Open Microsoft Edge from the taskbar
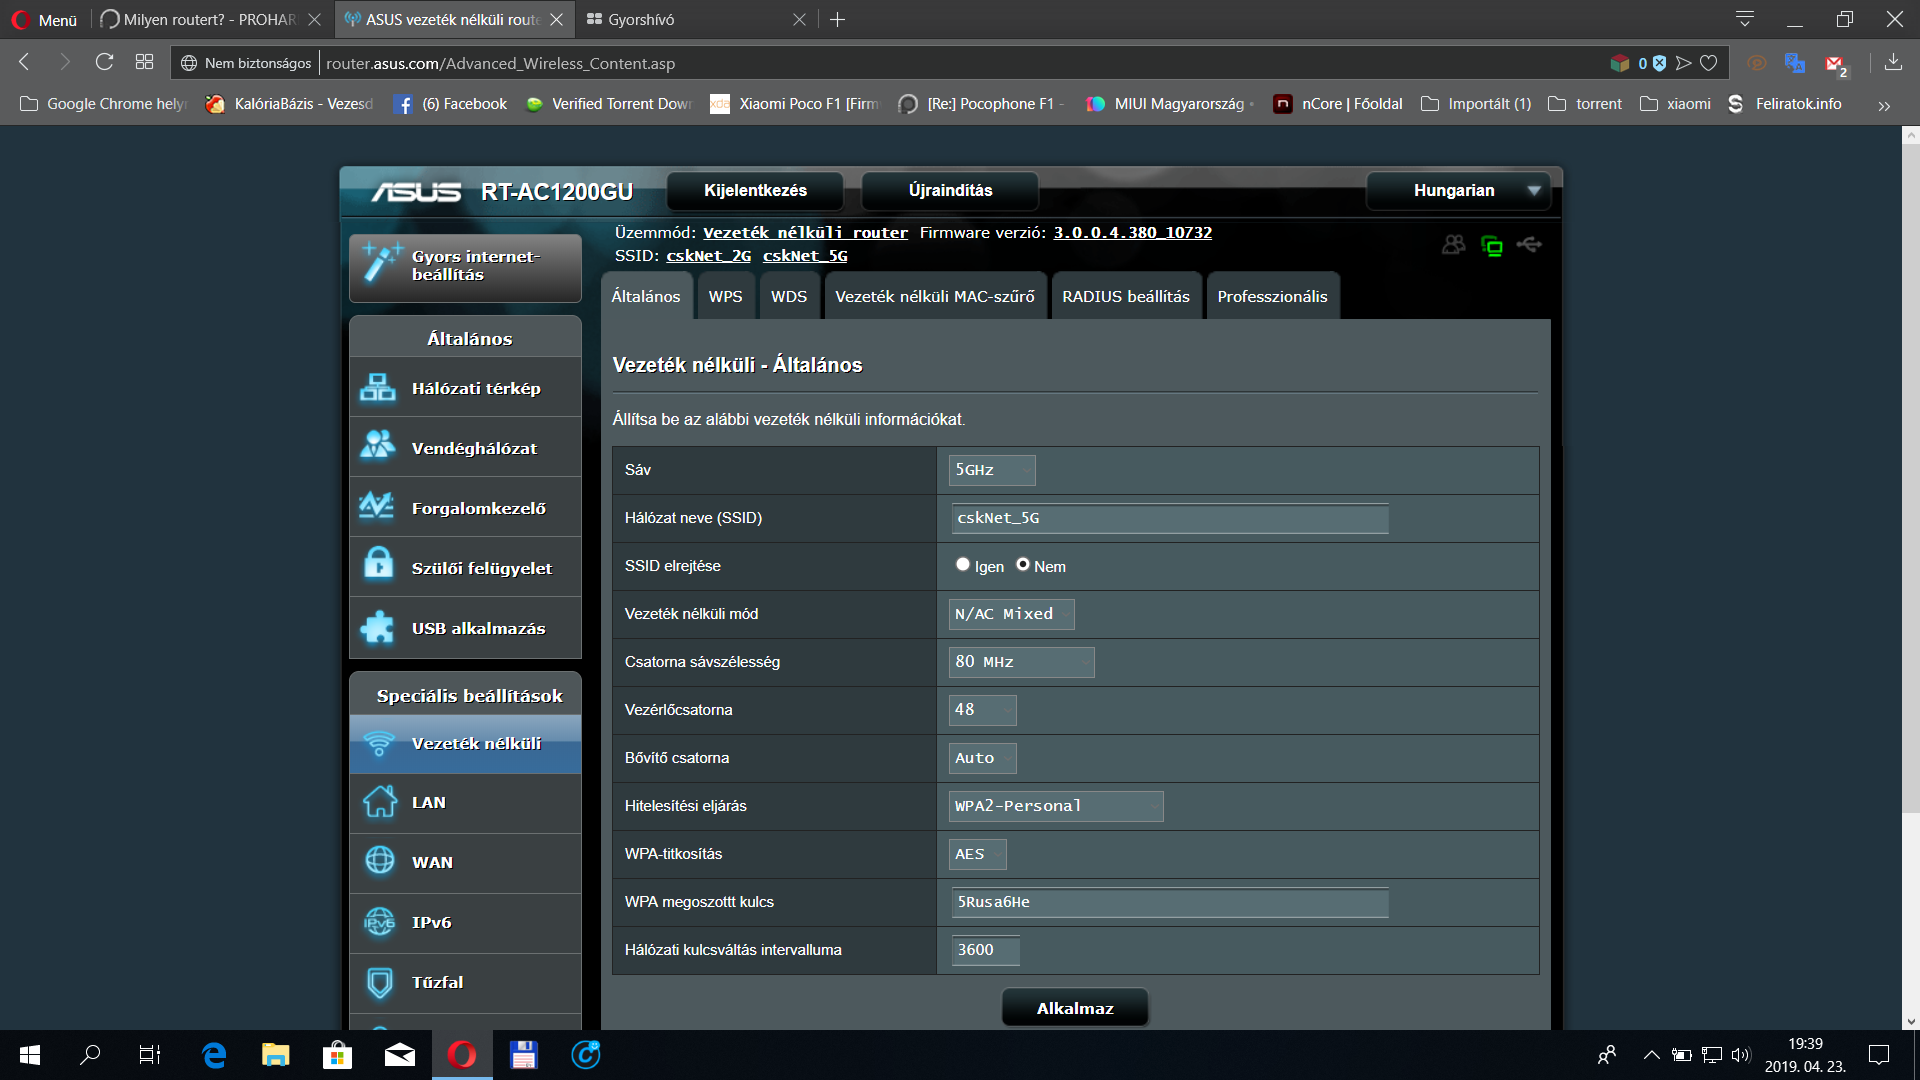The width and height of the screenshot is (1920, 1080). pyautogui.click(x=214, y=1055)
